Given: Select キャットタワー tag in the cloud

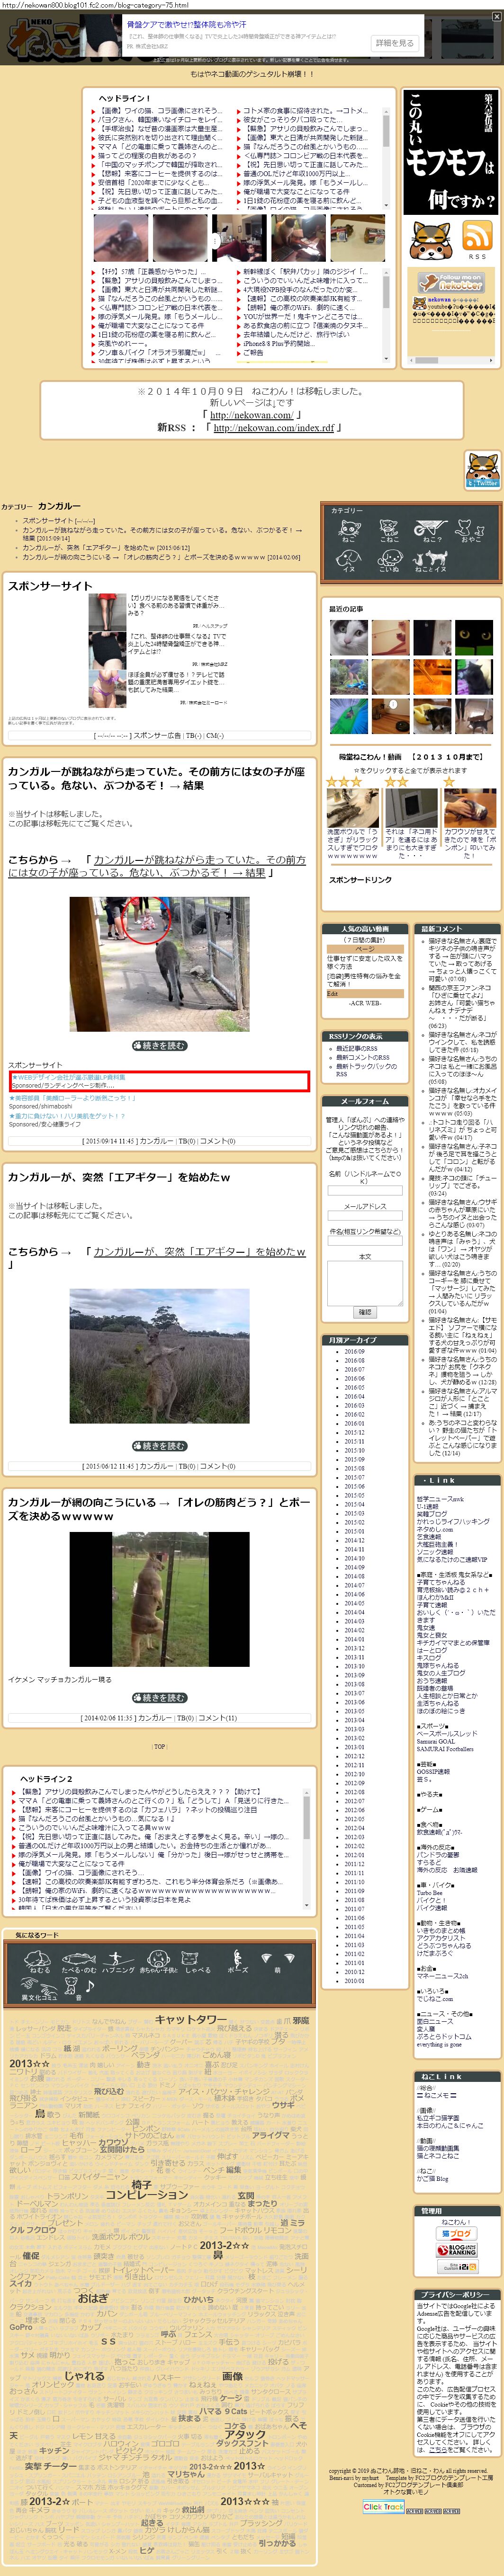Looking at the screenshot, I should 190,2019.
